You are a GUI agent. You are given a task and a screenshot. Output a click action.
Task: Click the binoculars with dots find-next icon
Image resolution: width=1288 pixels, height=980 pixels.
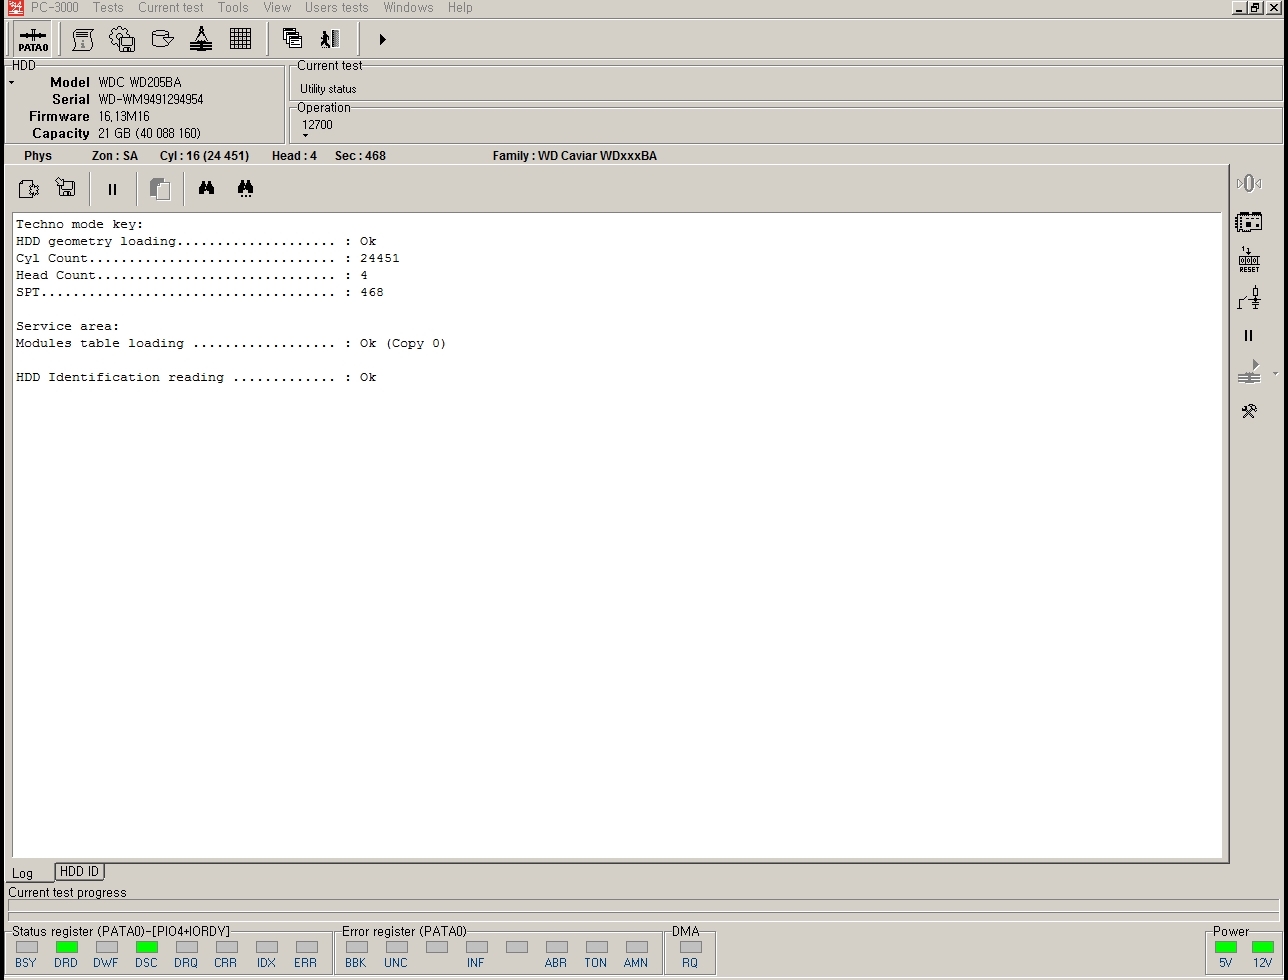coord(245,188)
